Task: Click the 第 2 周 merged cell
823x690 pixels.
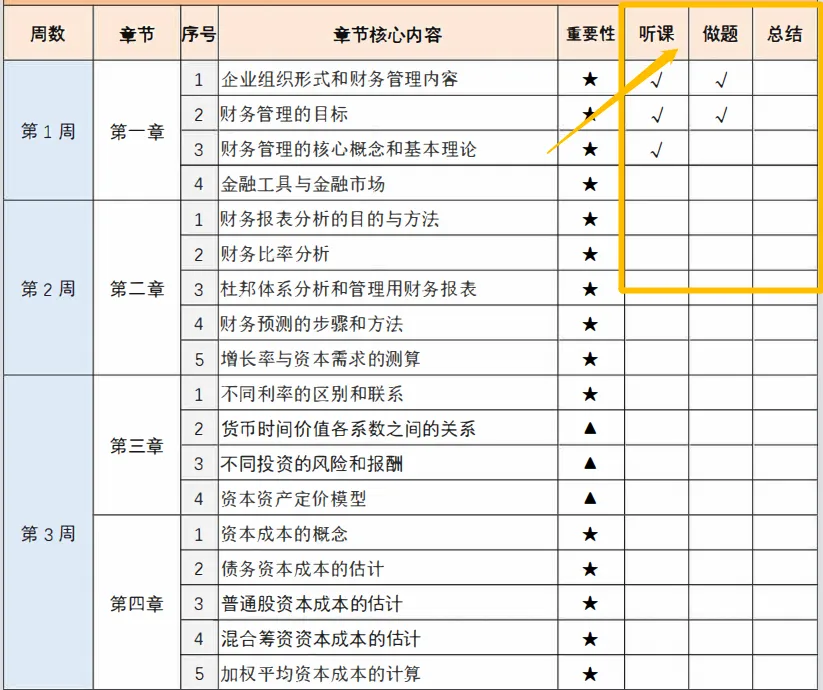Action: 48,288
